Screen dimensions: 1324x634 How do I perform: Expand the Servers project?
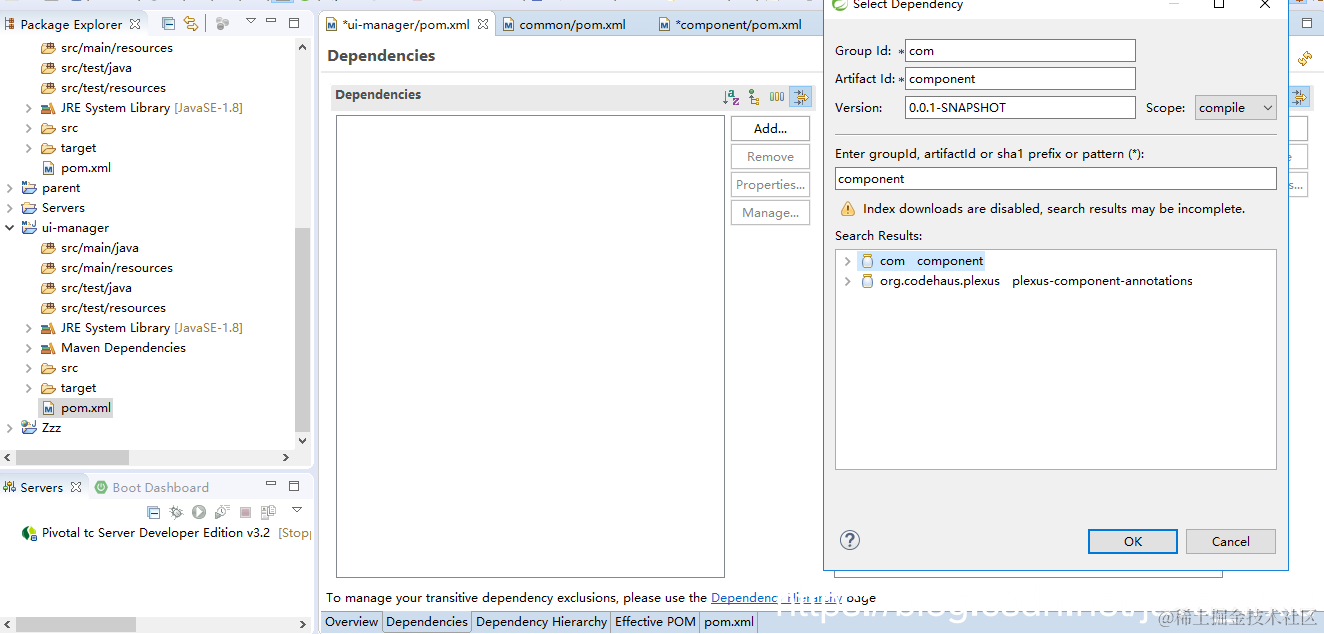10,208
